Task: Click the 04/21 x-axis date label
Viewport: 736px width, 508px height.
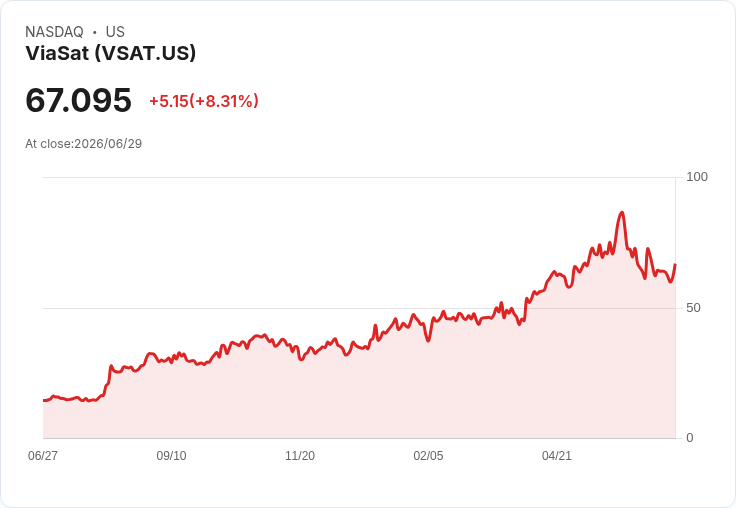Action: point(557,456)
